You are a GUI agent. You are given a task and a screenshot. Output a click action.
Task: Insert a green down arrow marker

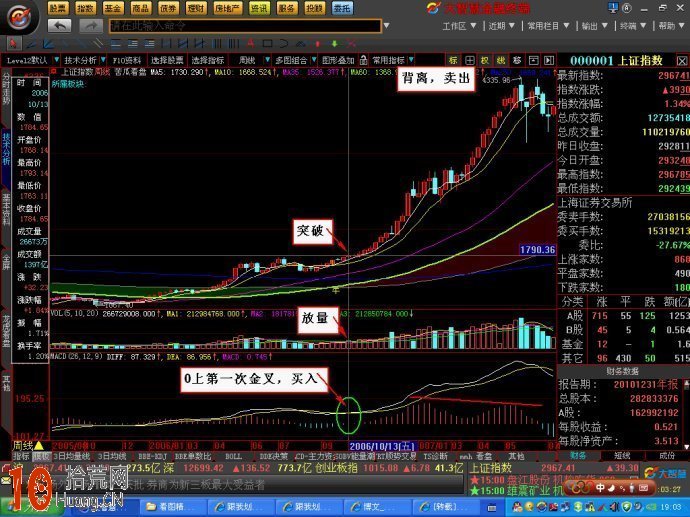tap(334, 44)
